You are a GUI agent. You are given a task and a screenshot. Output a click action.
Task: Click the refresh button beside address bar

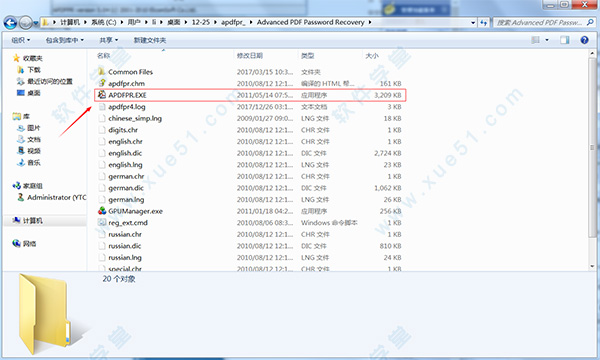[484, 23]
